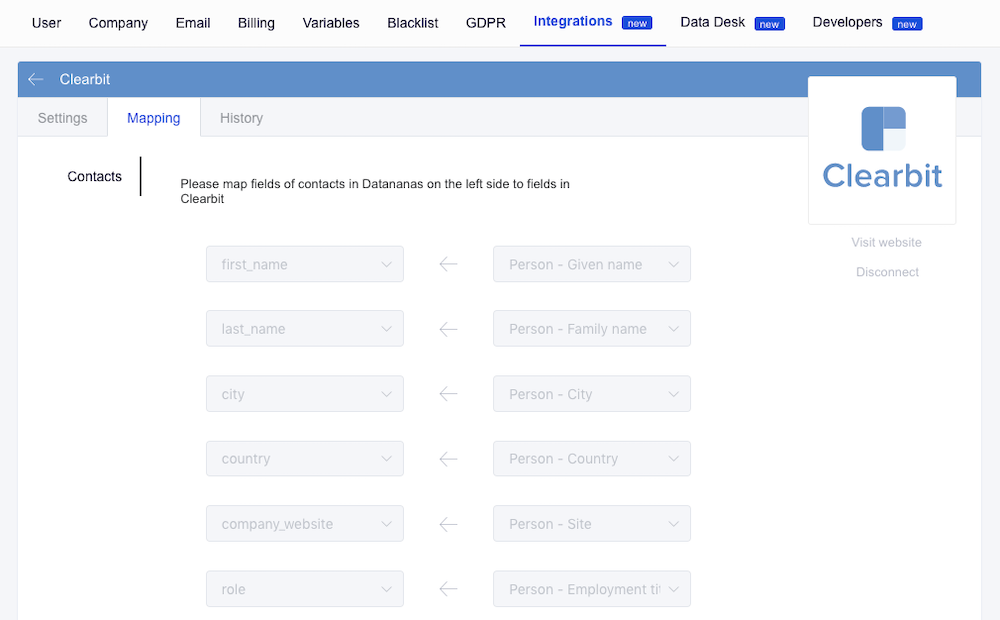Open the company_website field dropdown
This screenshot has width=1000, height=620.
(x=305, y=524)
